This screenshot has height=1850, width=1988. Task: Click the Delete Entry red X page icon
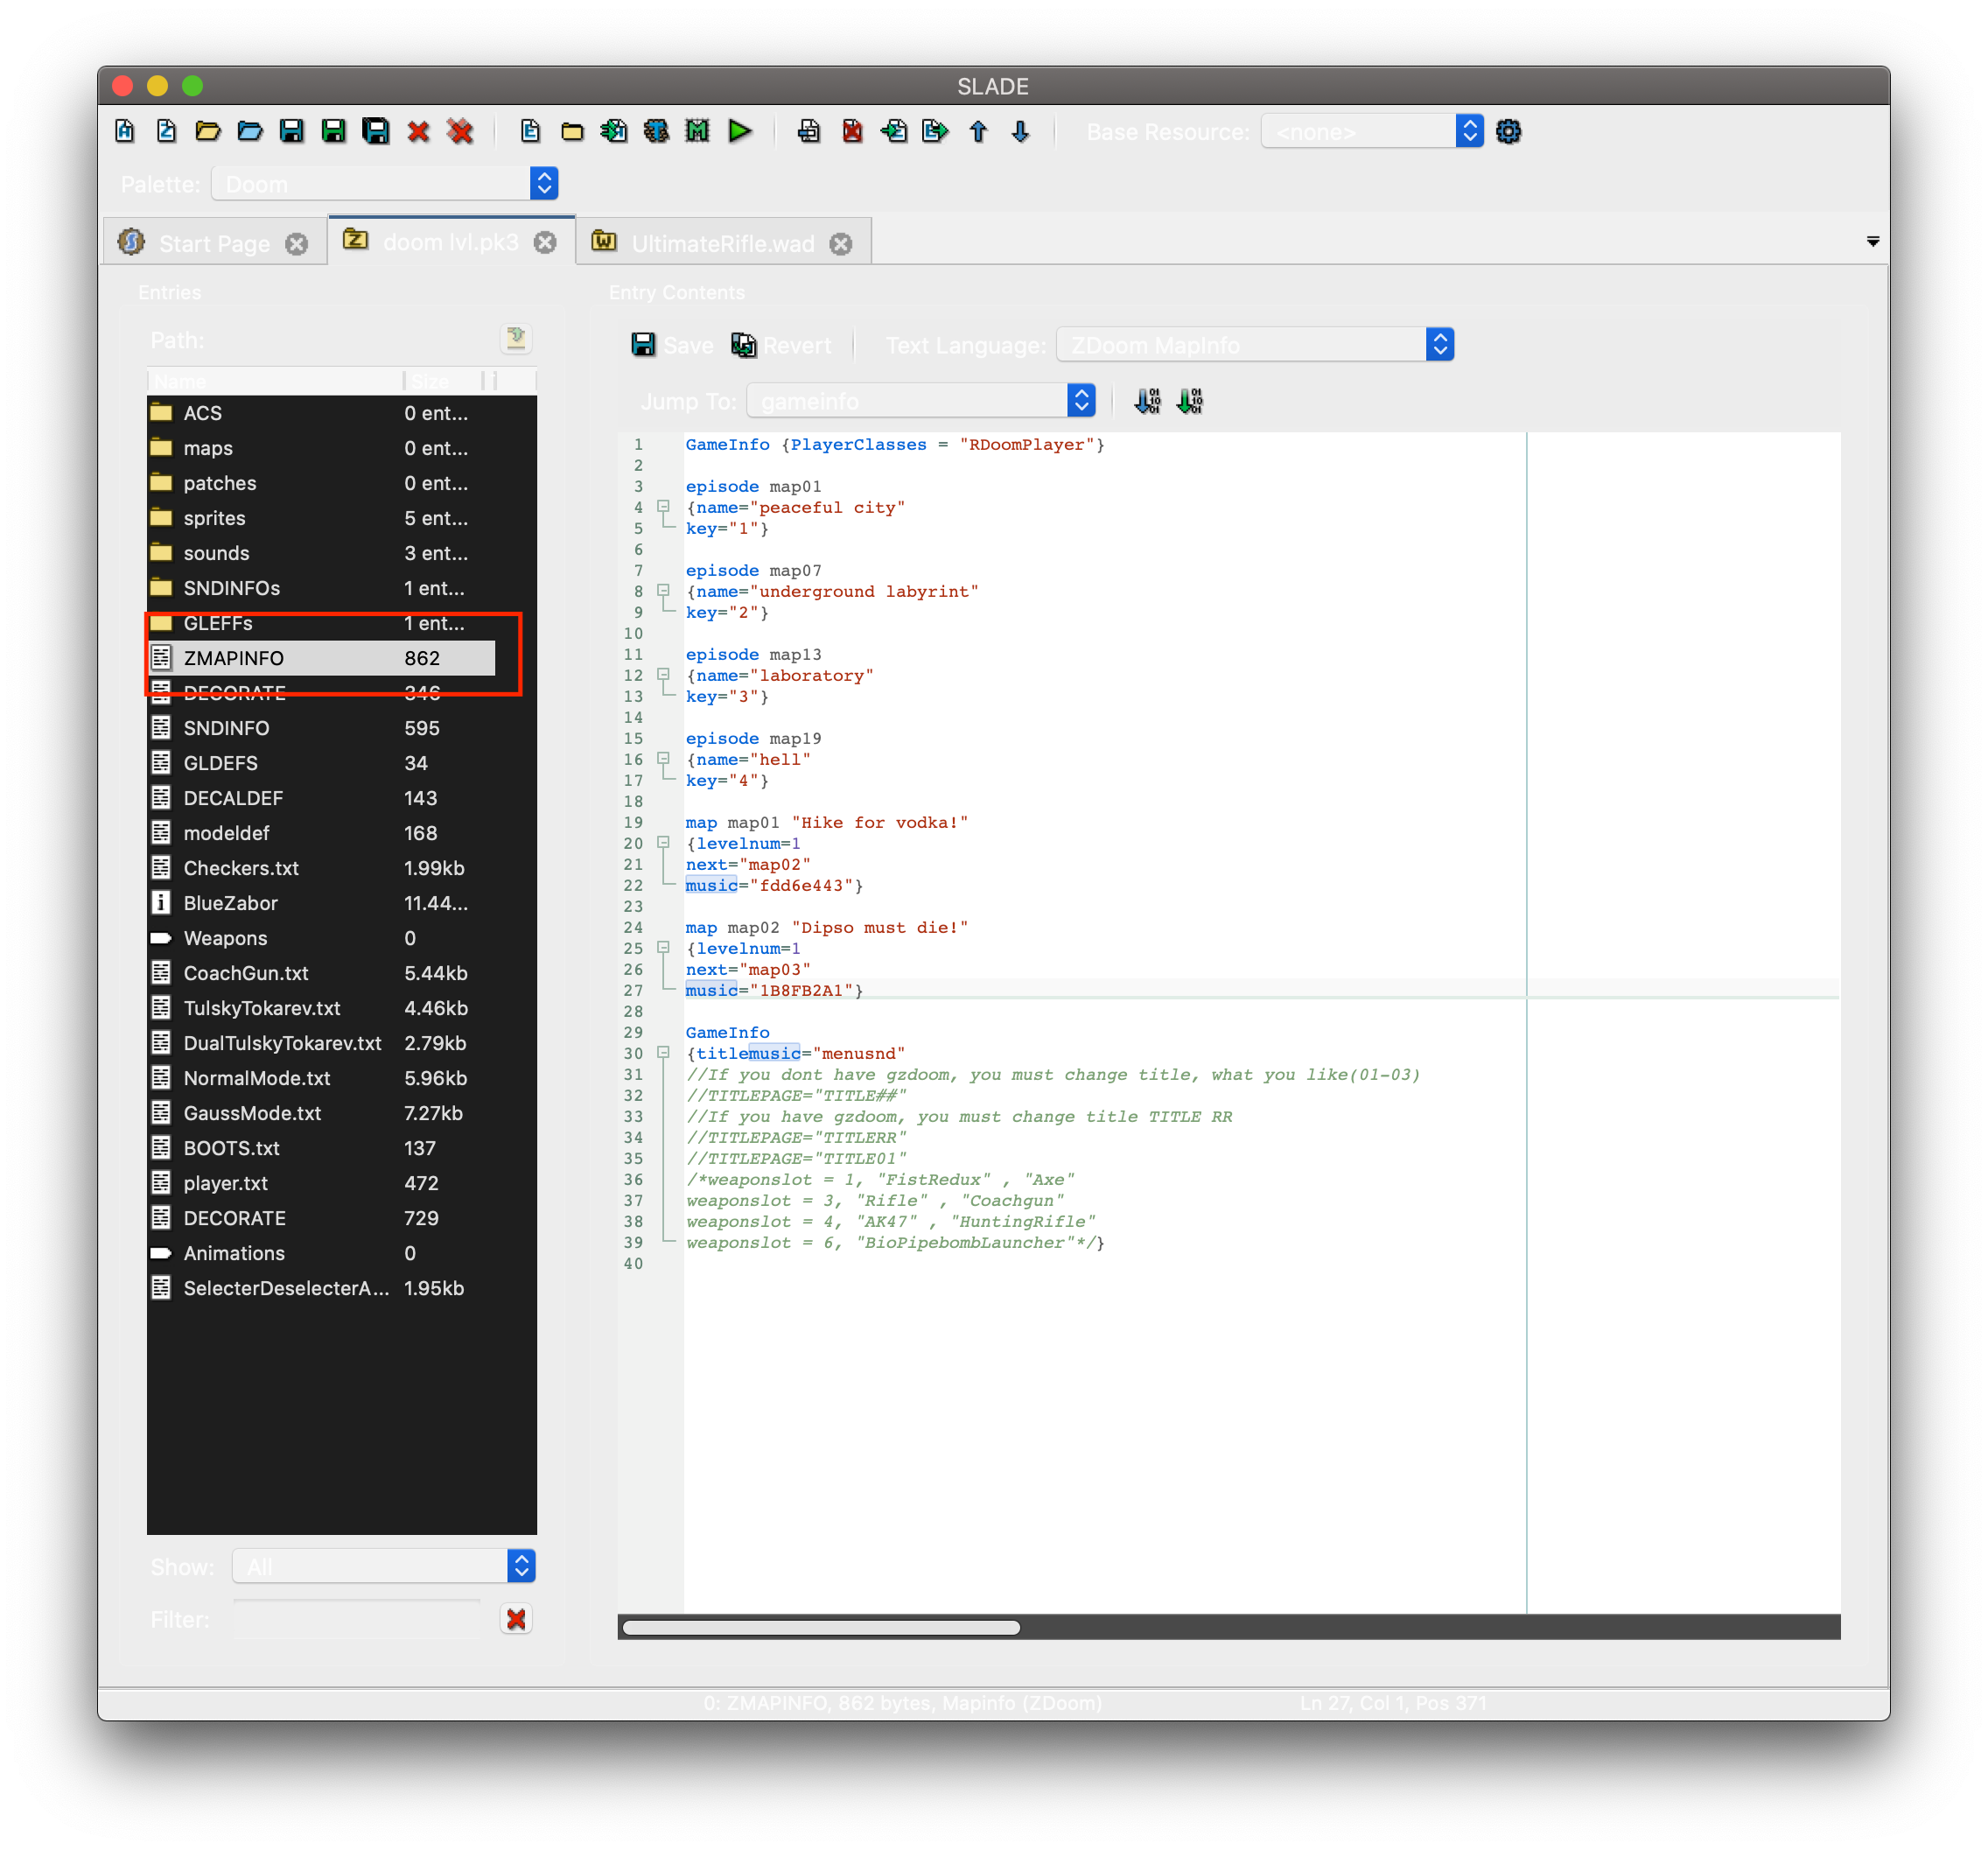tap(852, 131)
